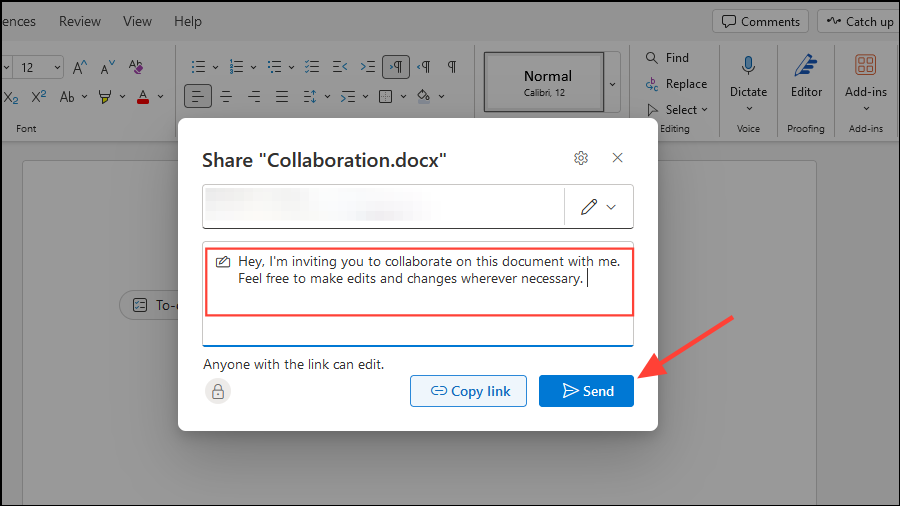
Task: Toggle show/hide paragraph marks
Action: pyautogui.click(x=452, y=67)
